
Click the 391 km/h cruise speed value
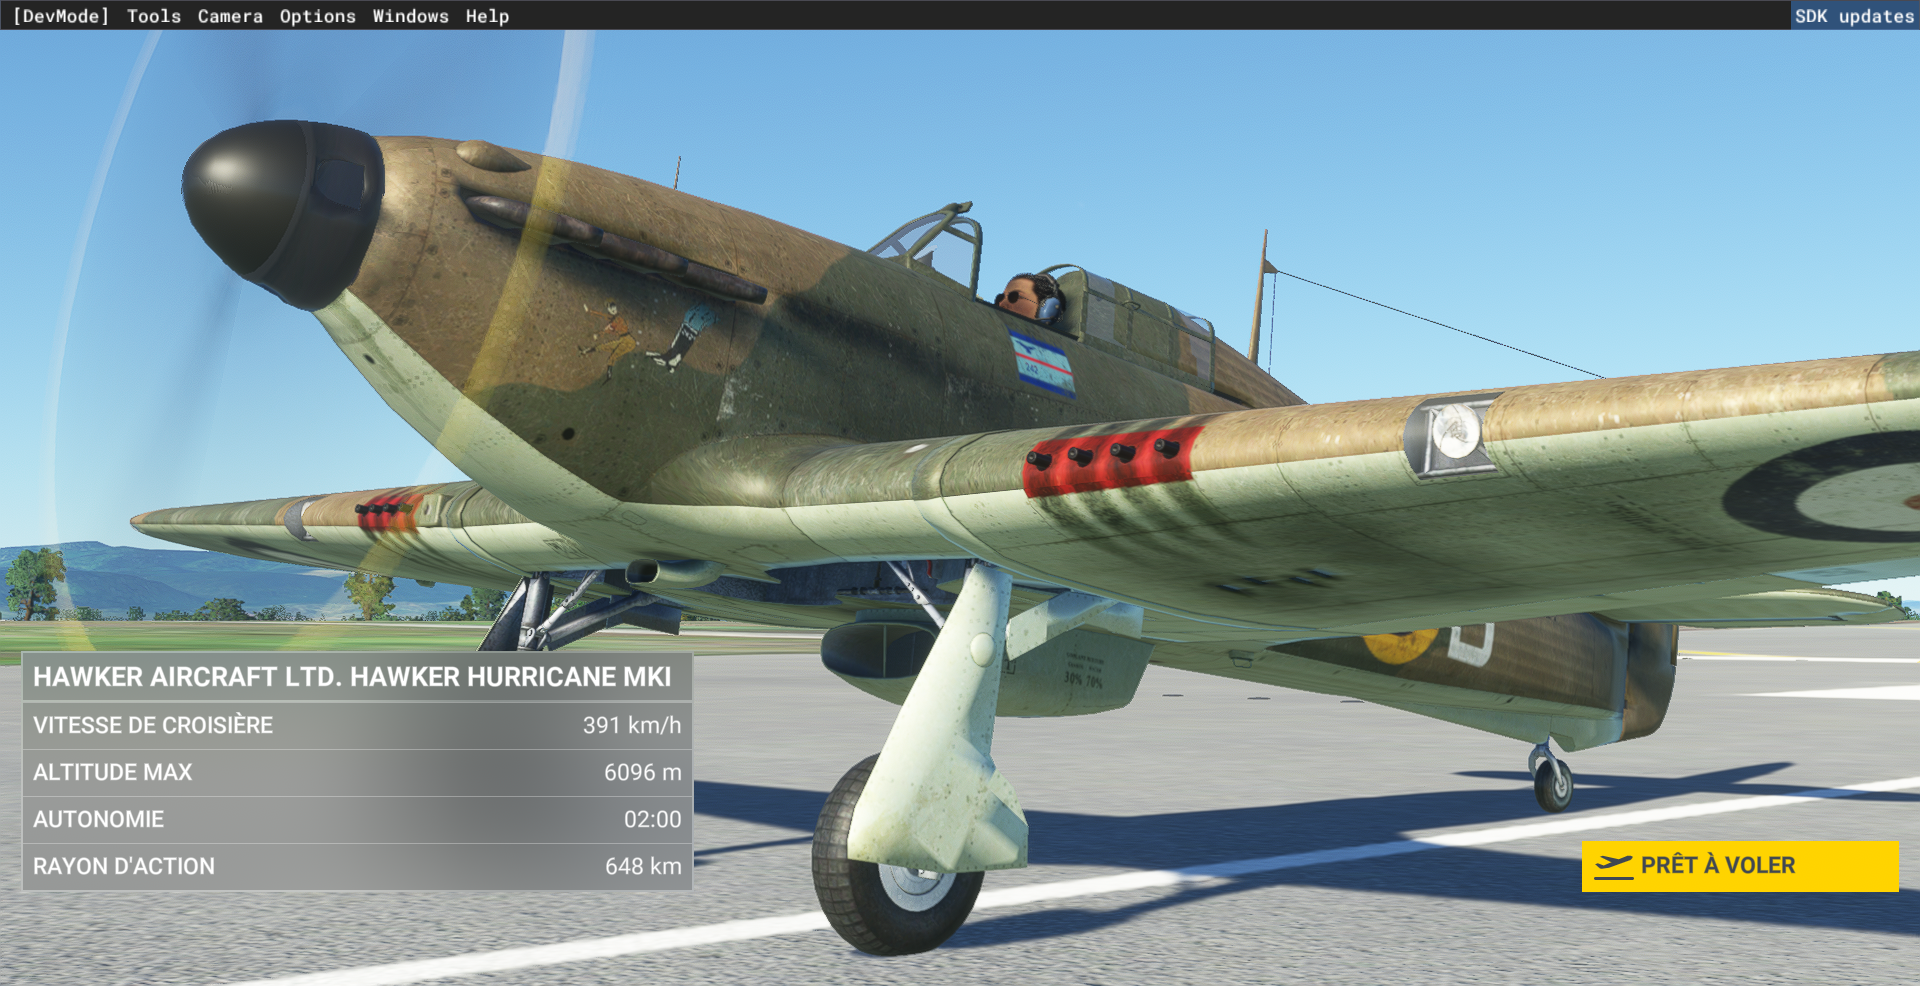pos(632,725)
